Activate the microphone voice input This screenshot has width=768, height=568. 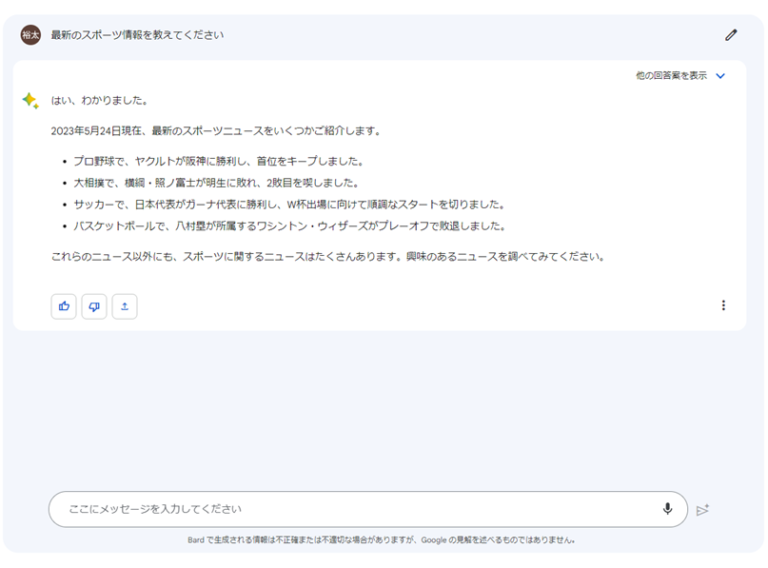(x=667, y=509)
